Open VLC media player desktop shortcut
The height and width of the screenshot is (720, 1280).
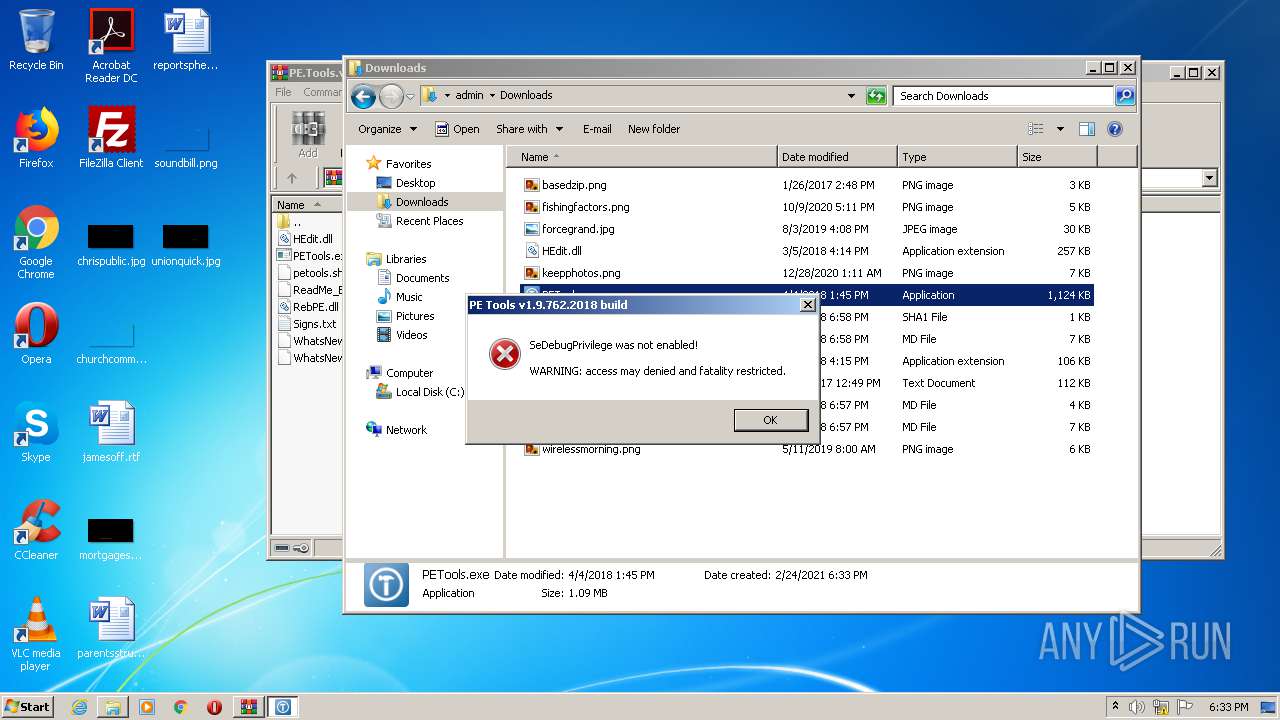point(36,634)
